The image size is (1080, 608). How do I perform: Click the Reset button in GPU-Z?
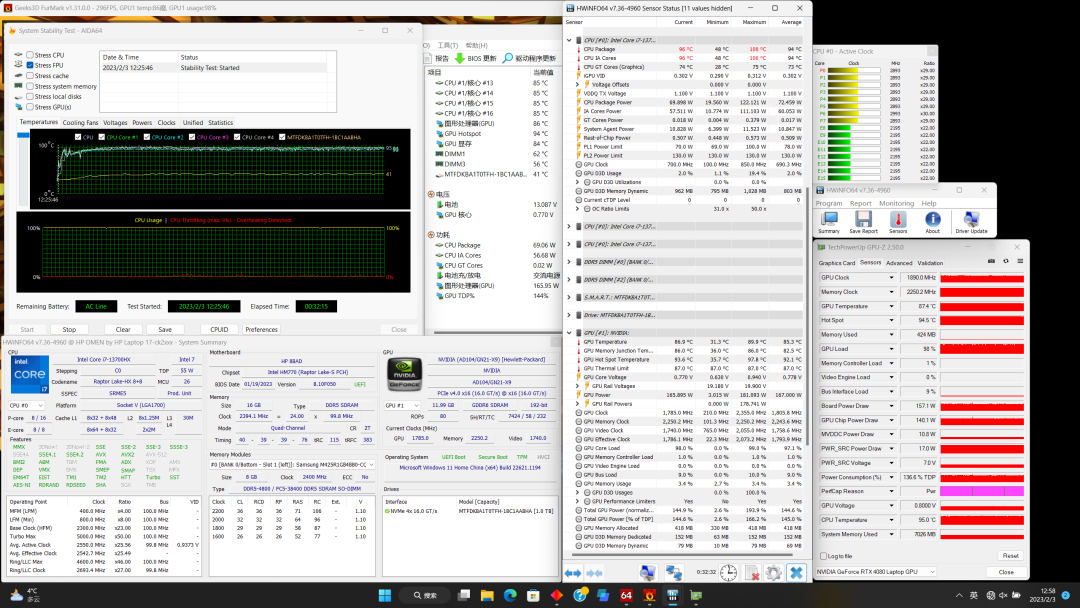1010,556
